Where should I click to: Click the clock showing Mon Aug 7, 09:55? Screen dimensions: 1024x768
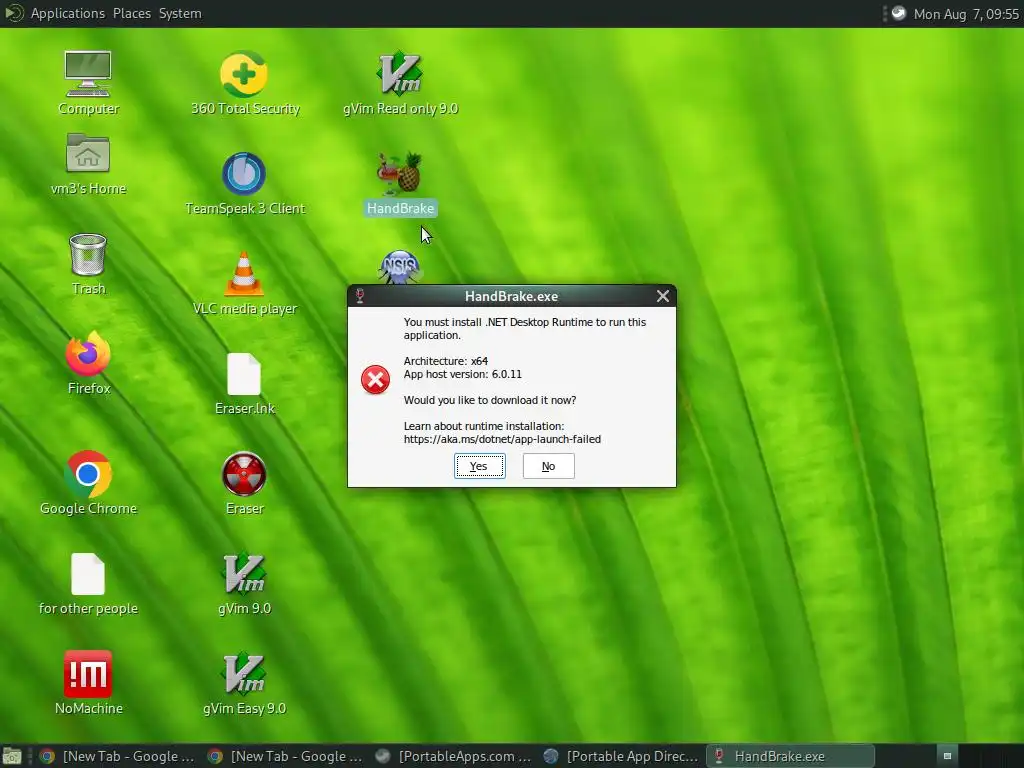[x=966, y=14]
